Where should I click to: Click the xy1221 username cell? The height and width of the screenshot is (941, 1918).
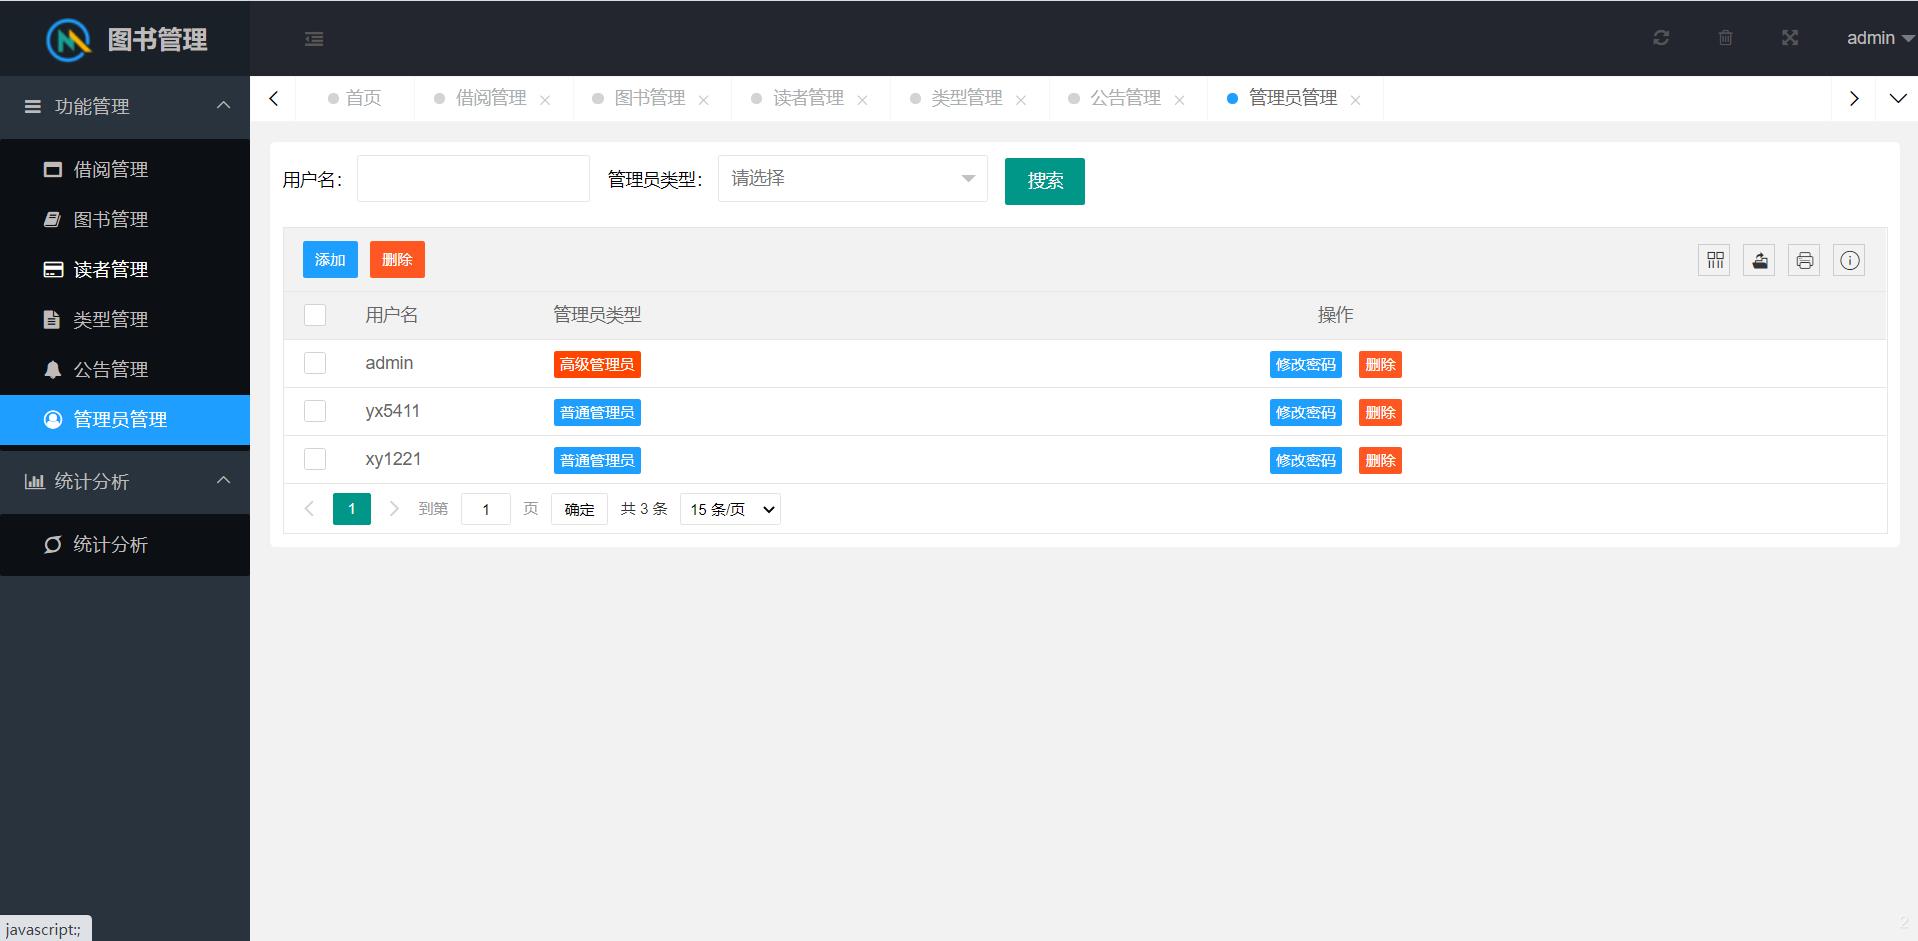coord(393,459)
